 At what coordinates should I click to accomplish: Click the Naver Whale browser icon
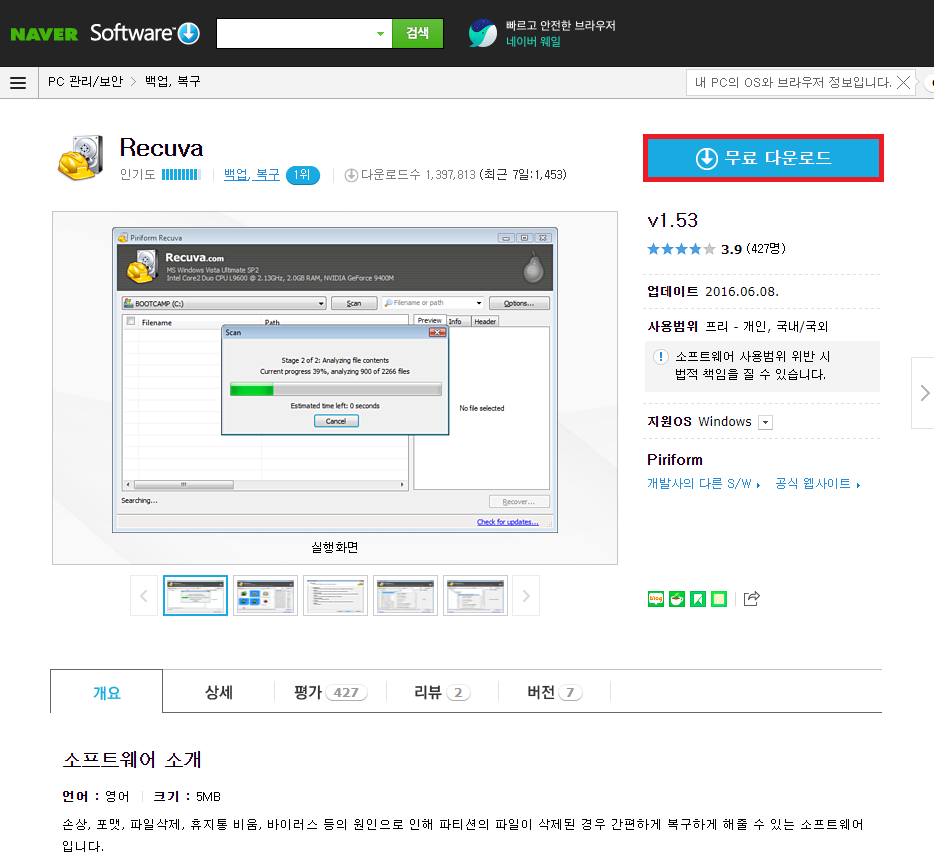point(482,33)
